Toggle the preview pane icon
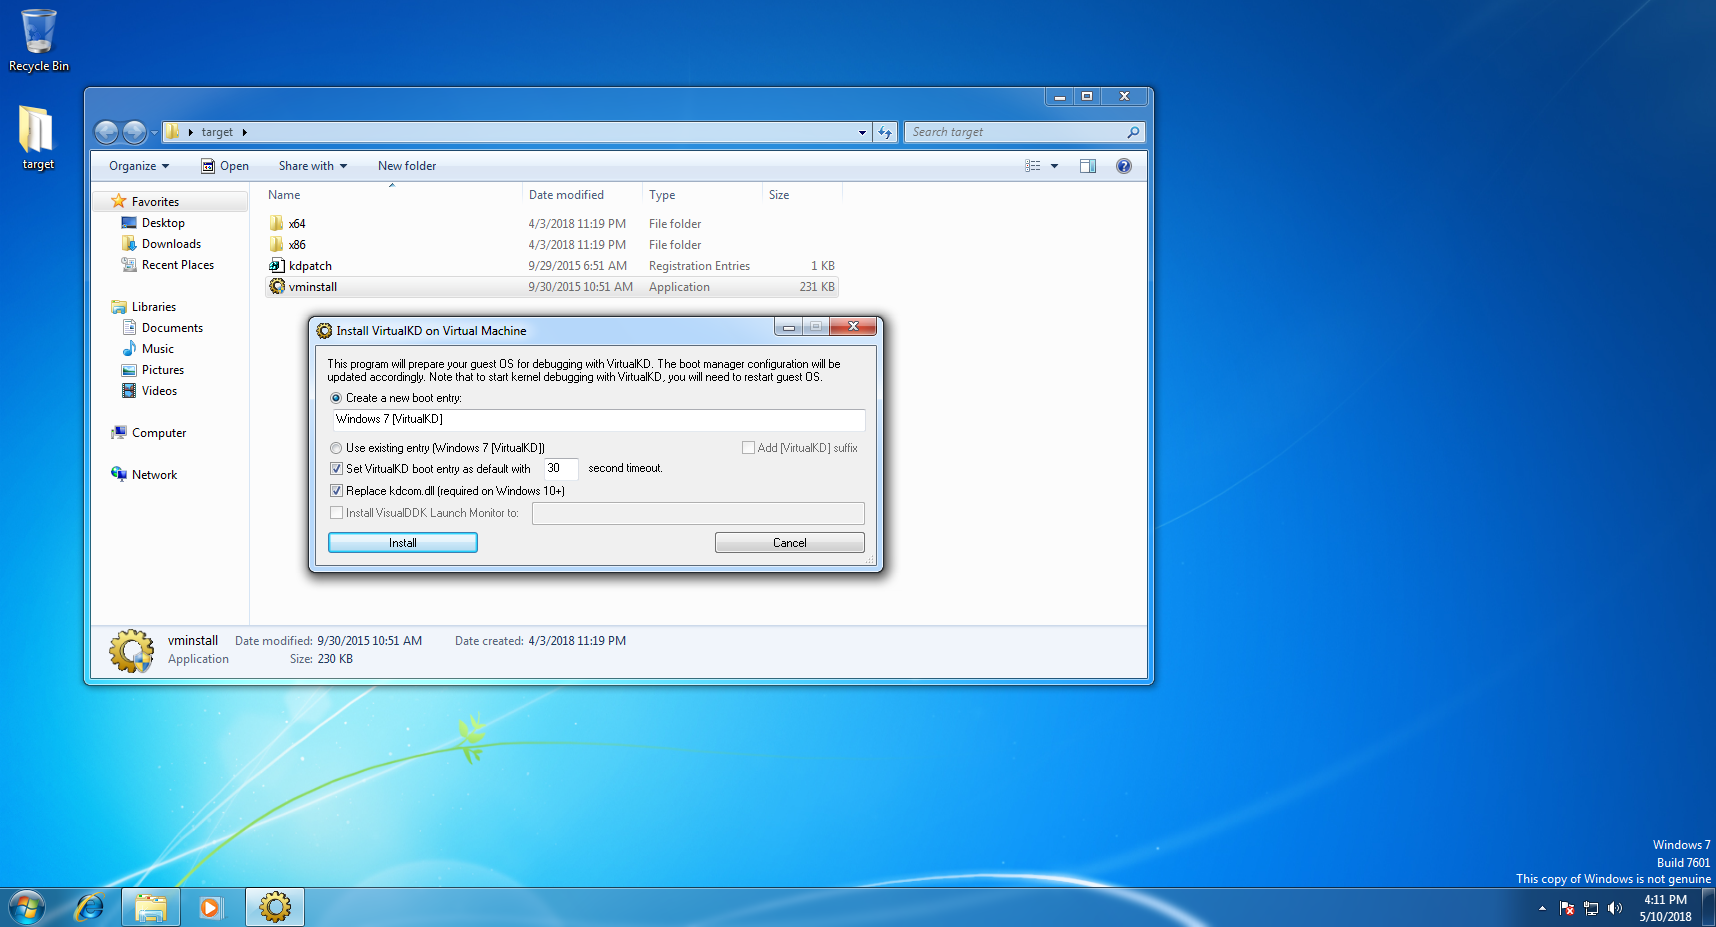 tap(1088, 166)
